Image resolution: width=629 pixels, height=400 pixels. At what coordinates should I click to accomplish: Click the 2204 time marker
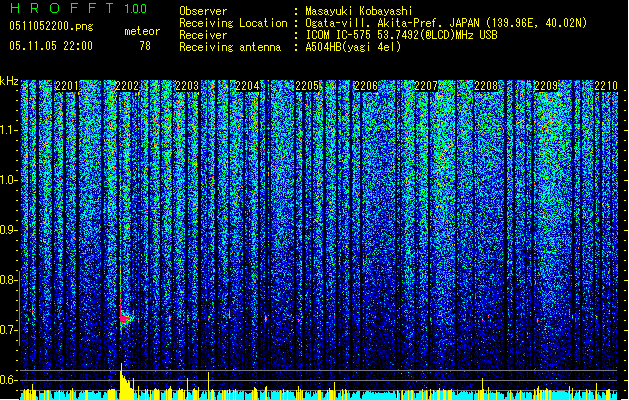pyautogui.click(x=247, y=86)
